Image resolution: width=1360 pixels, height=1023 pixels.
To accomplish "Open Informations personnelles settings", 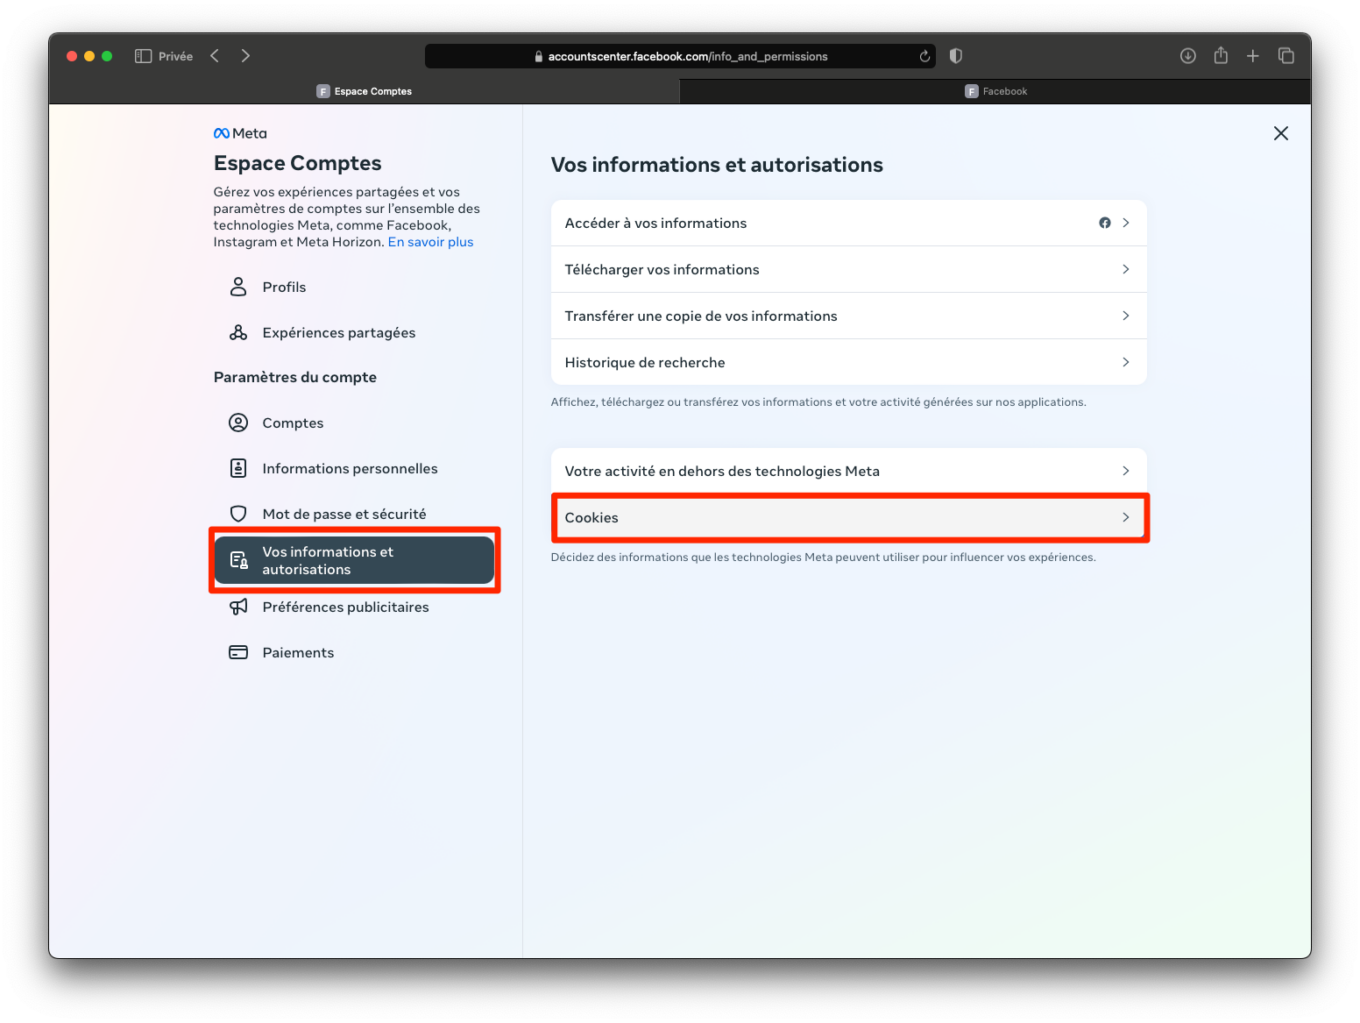I will tap(354, 468).
